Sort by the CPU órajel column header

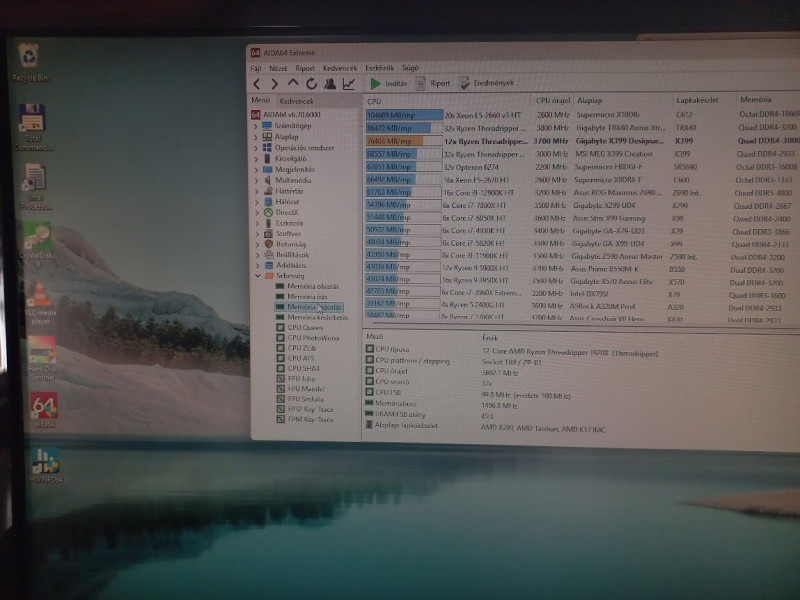tap(553, 101)
